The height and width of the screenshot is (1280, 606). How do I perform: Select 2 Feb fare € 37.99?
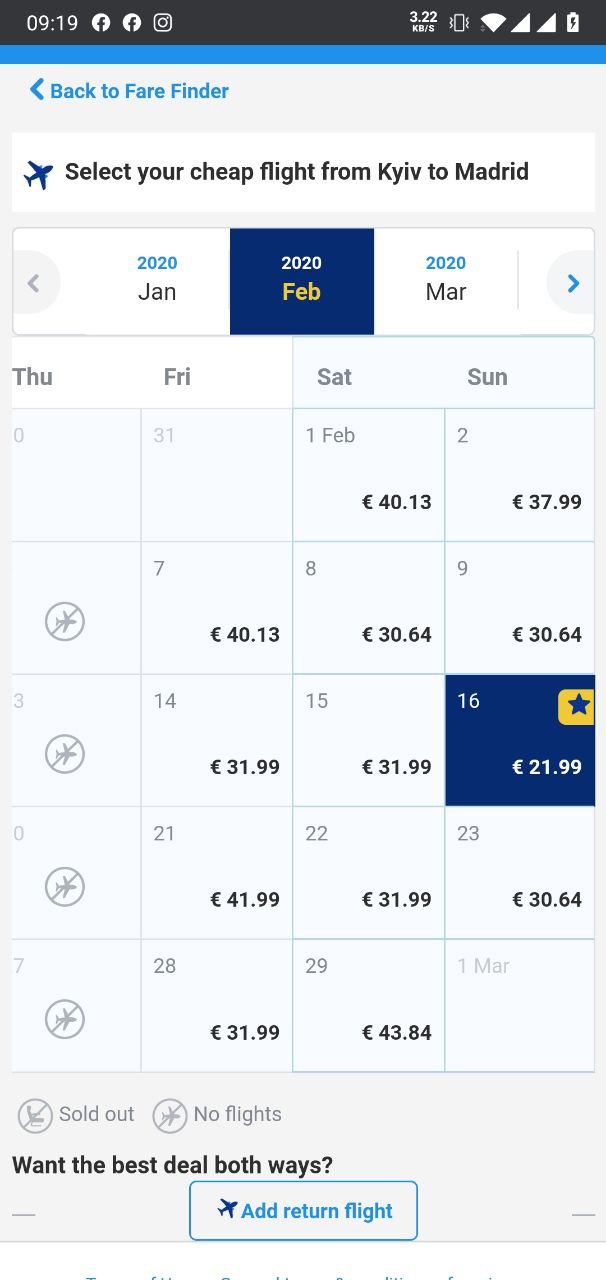click(x=520, y=475)
